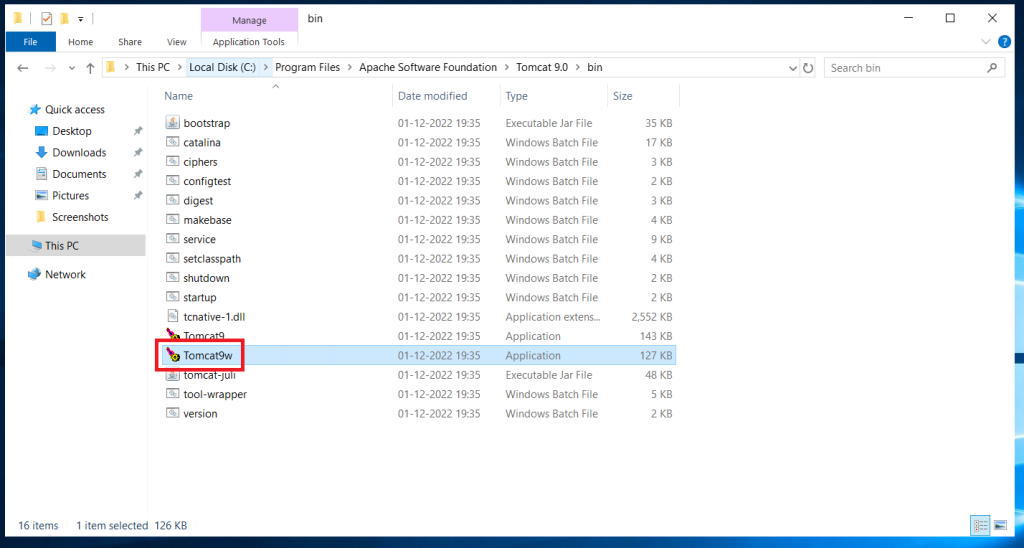Click the Tomcat9w application icon

[172, 355]
